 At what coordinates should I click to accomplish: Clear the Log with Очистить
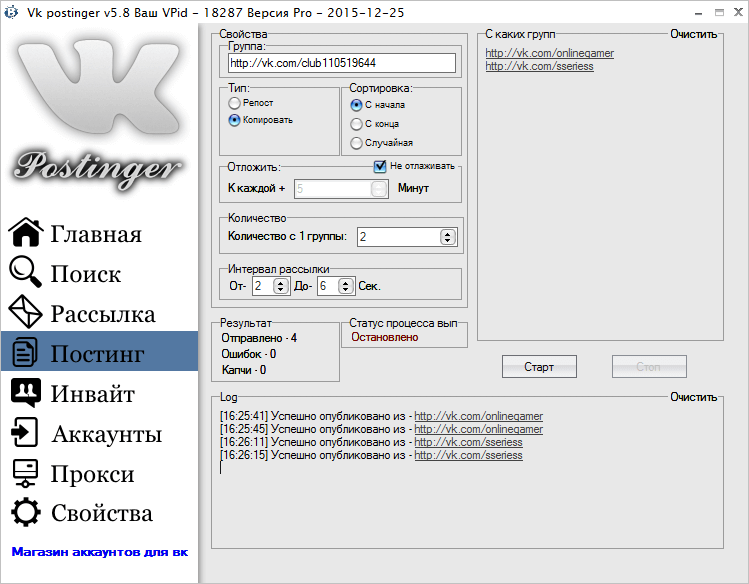point(693,397)
